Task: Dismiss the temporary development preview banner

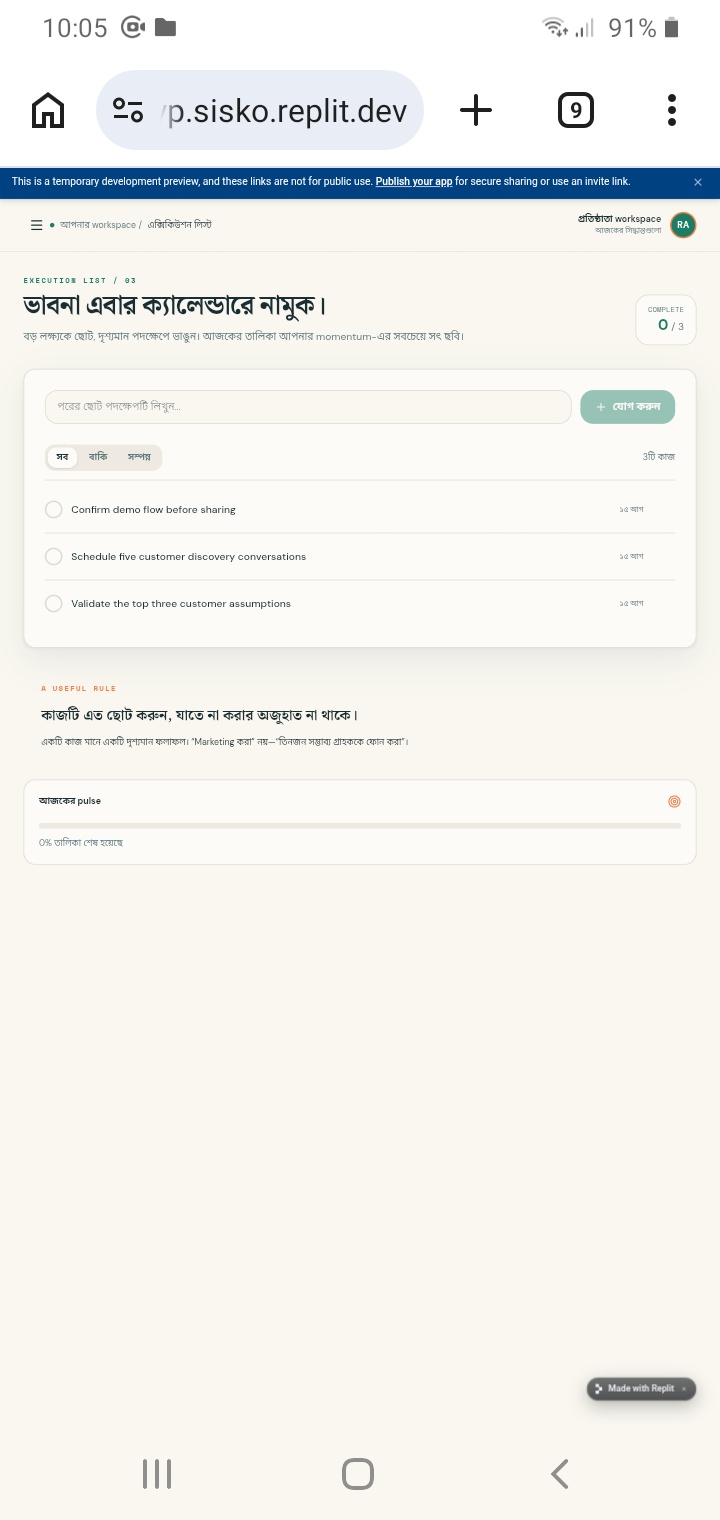Action: 698,182
